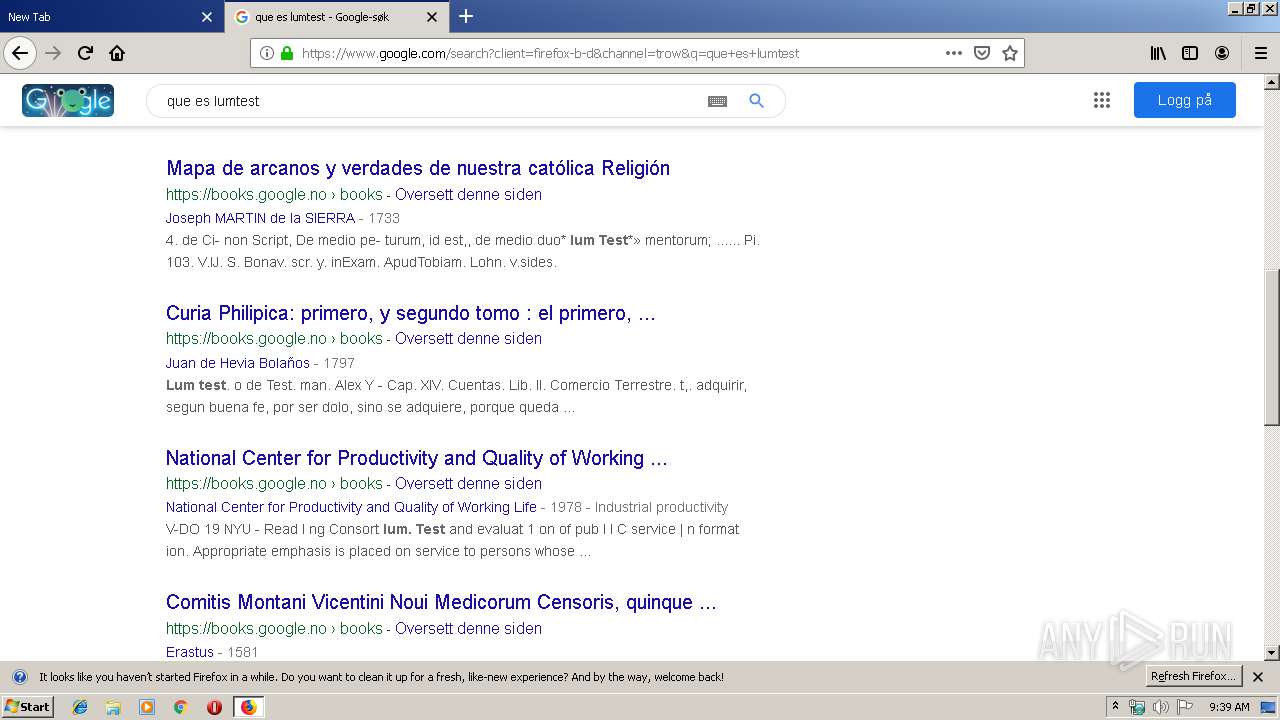Click the Firefox taskbar button

tap(248, 707)
